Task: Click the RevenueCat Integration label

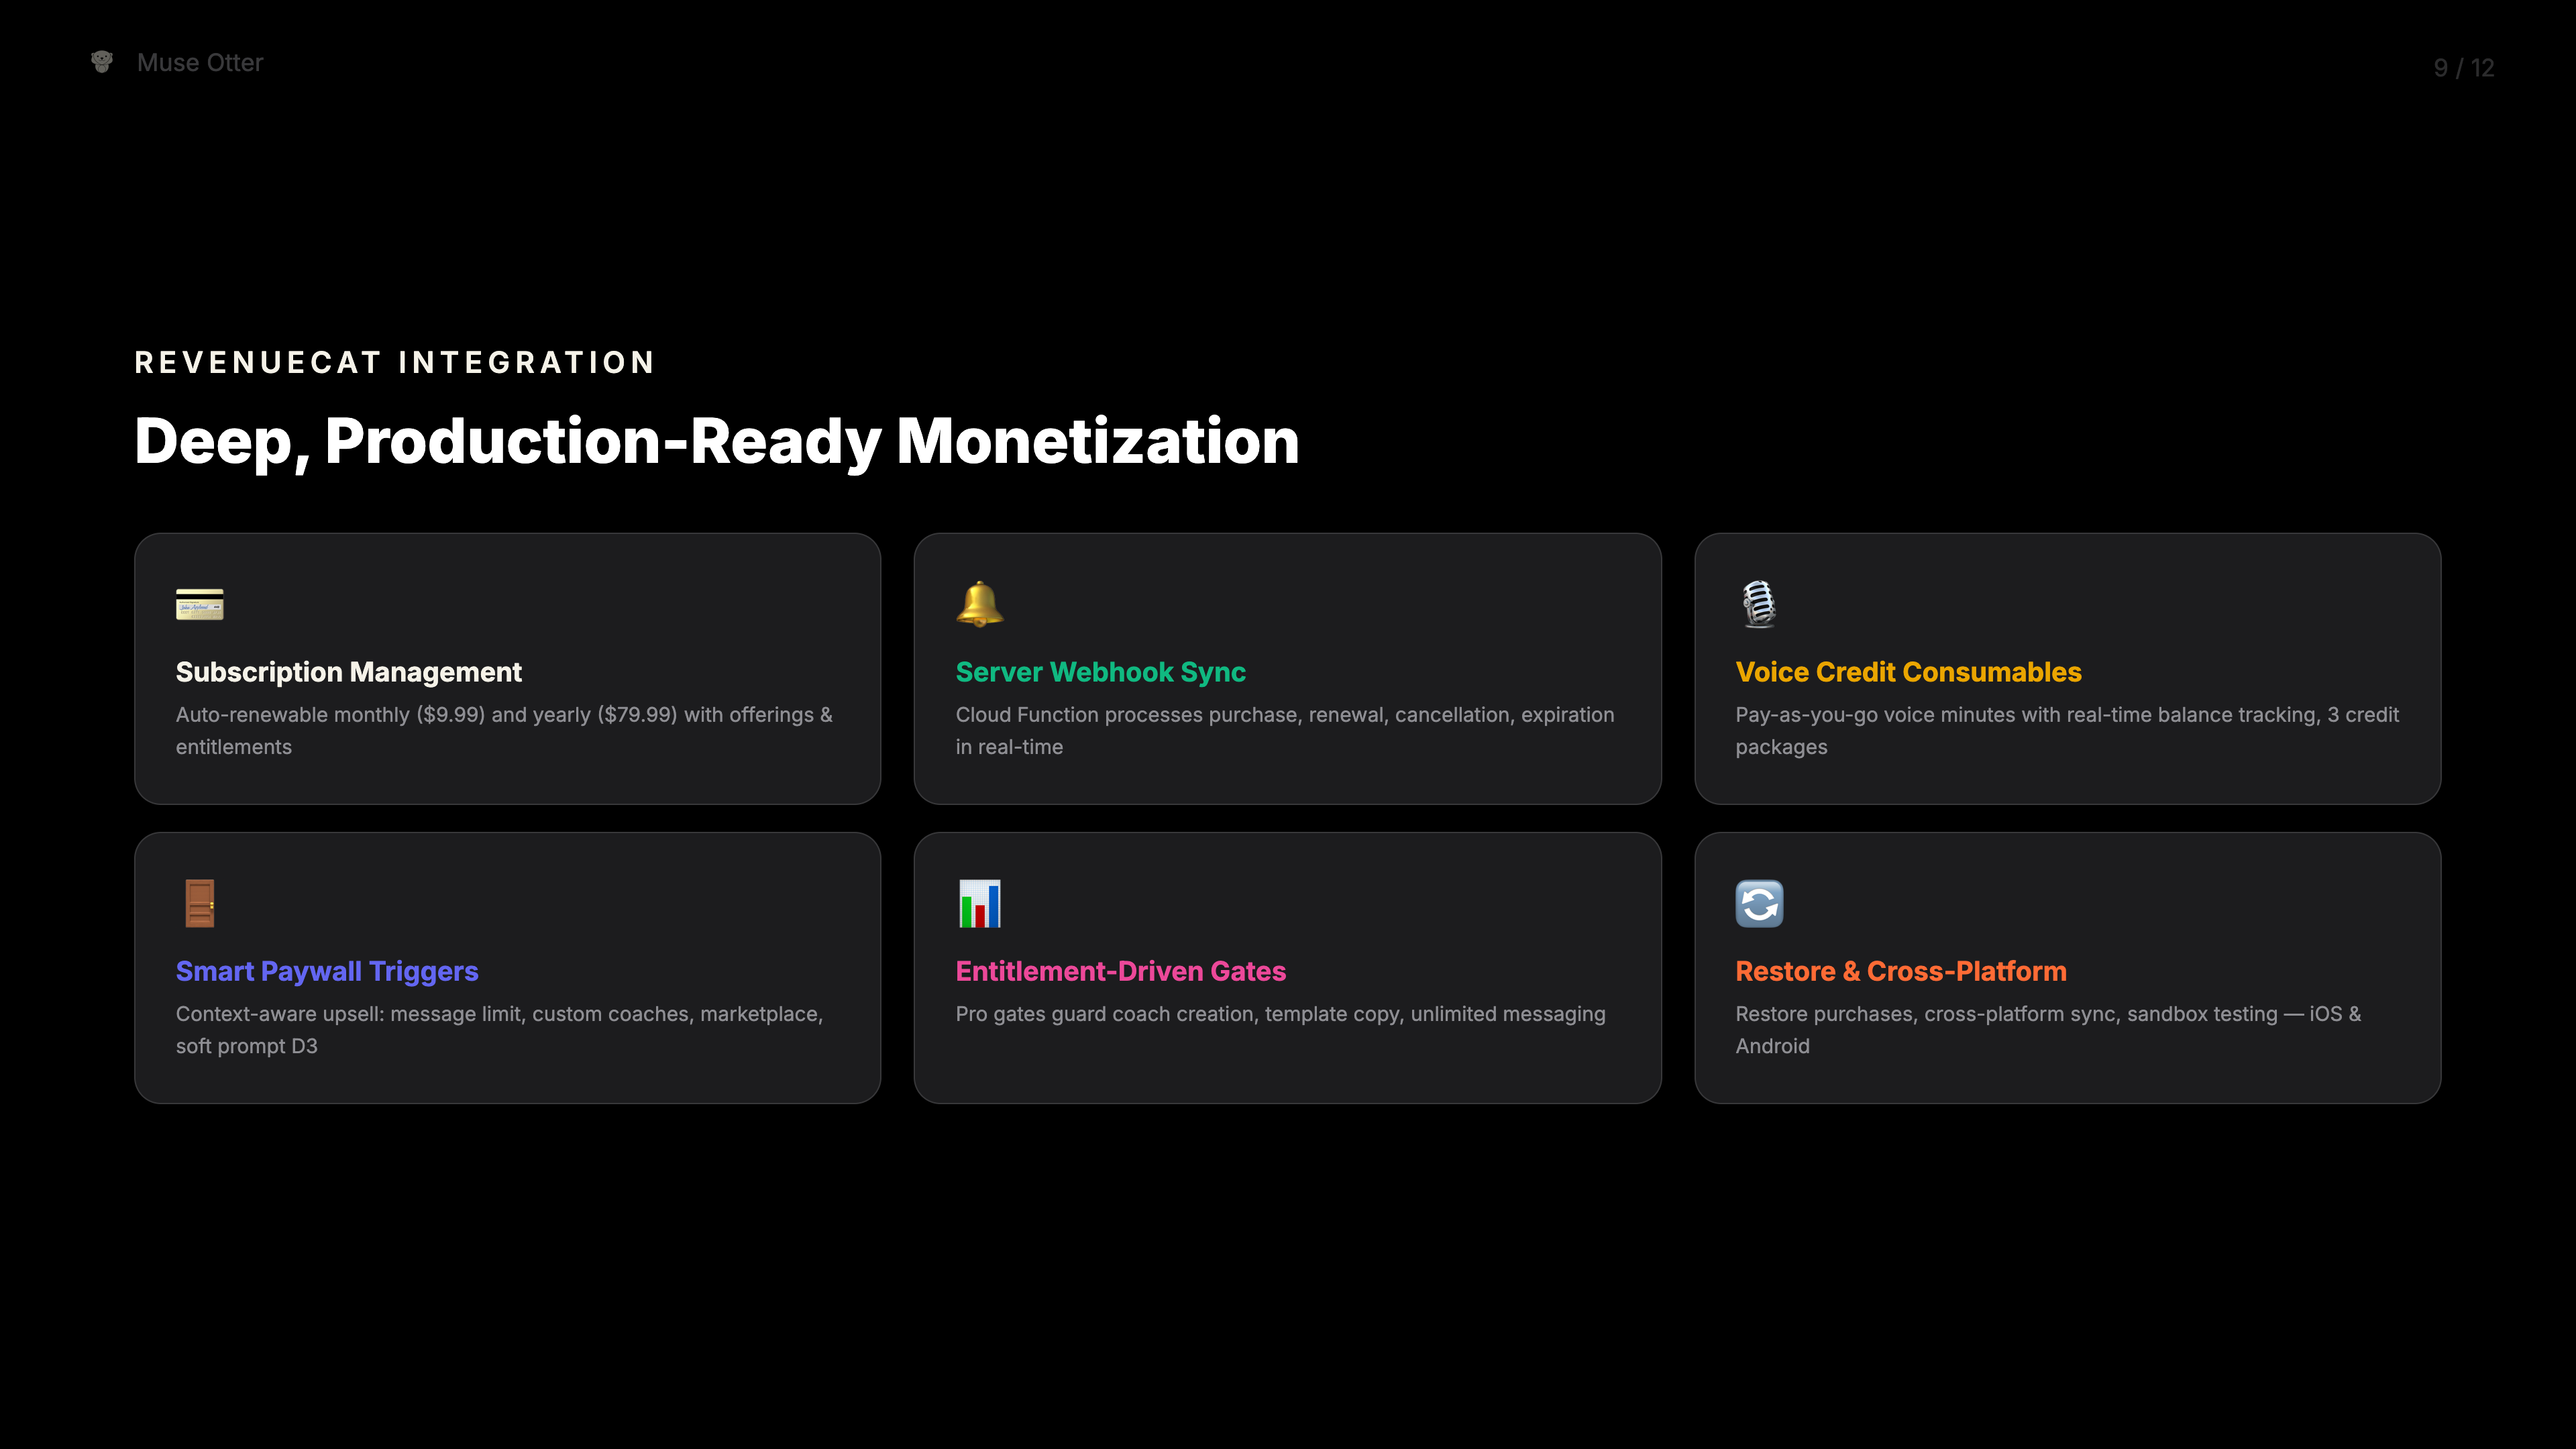Action: click(395, 362)
